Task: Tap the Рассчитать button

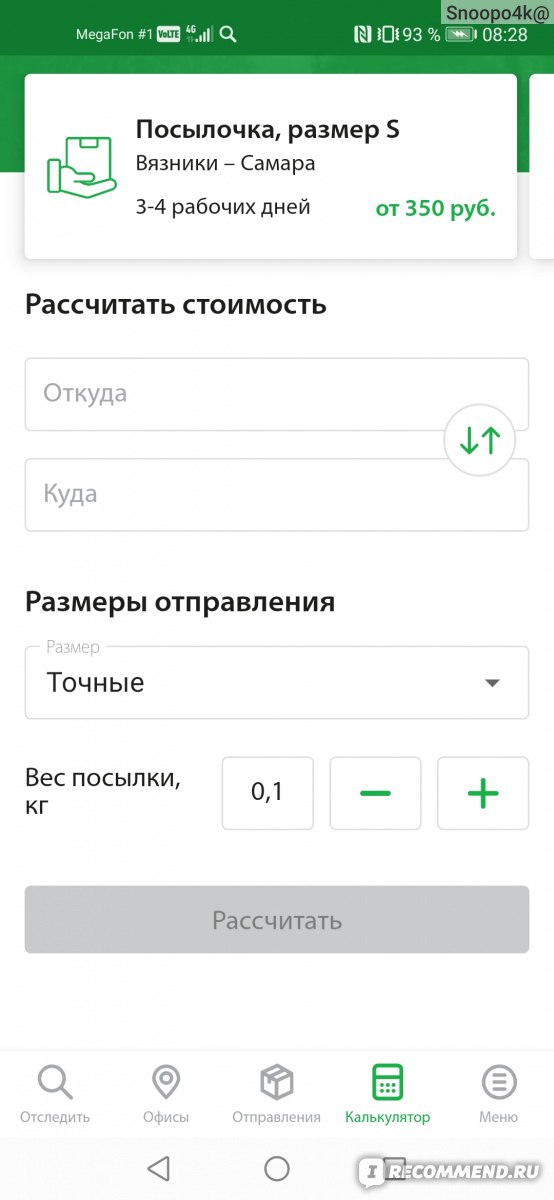Action: pos(277,920)
